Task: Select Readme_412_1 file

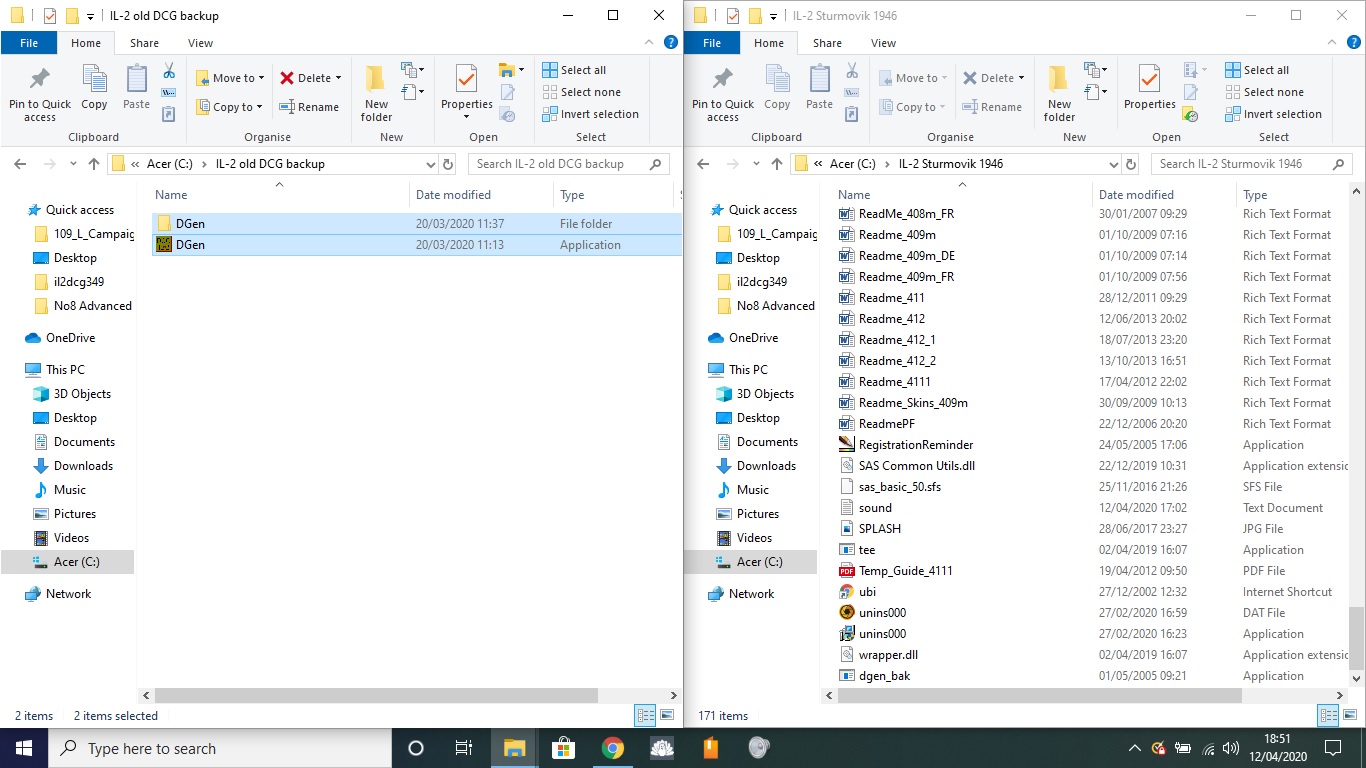Action: (897, 340)
